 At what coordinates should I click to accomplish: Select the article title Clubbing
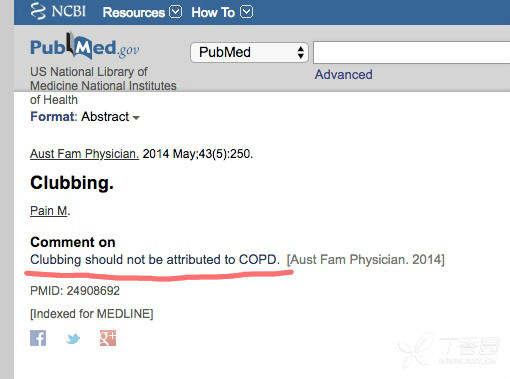tap(72, 183)
